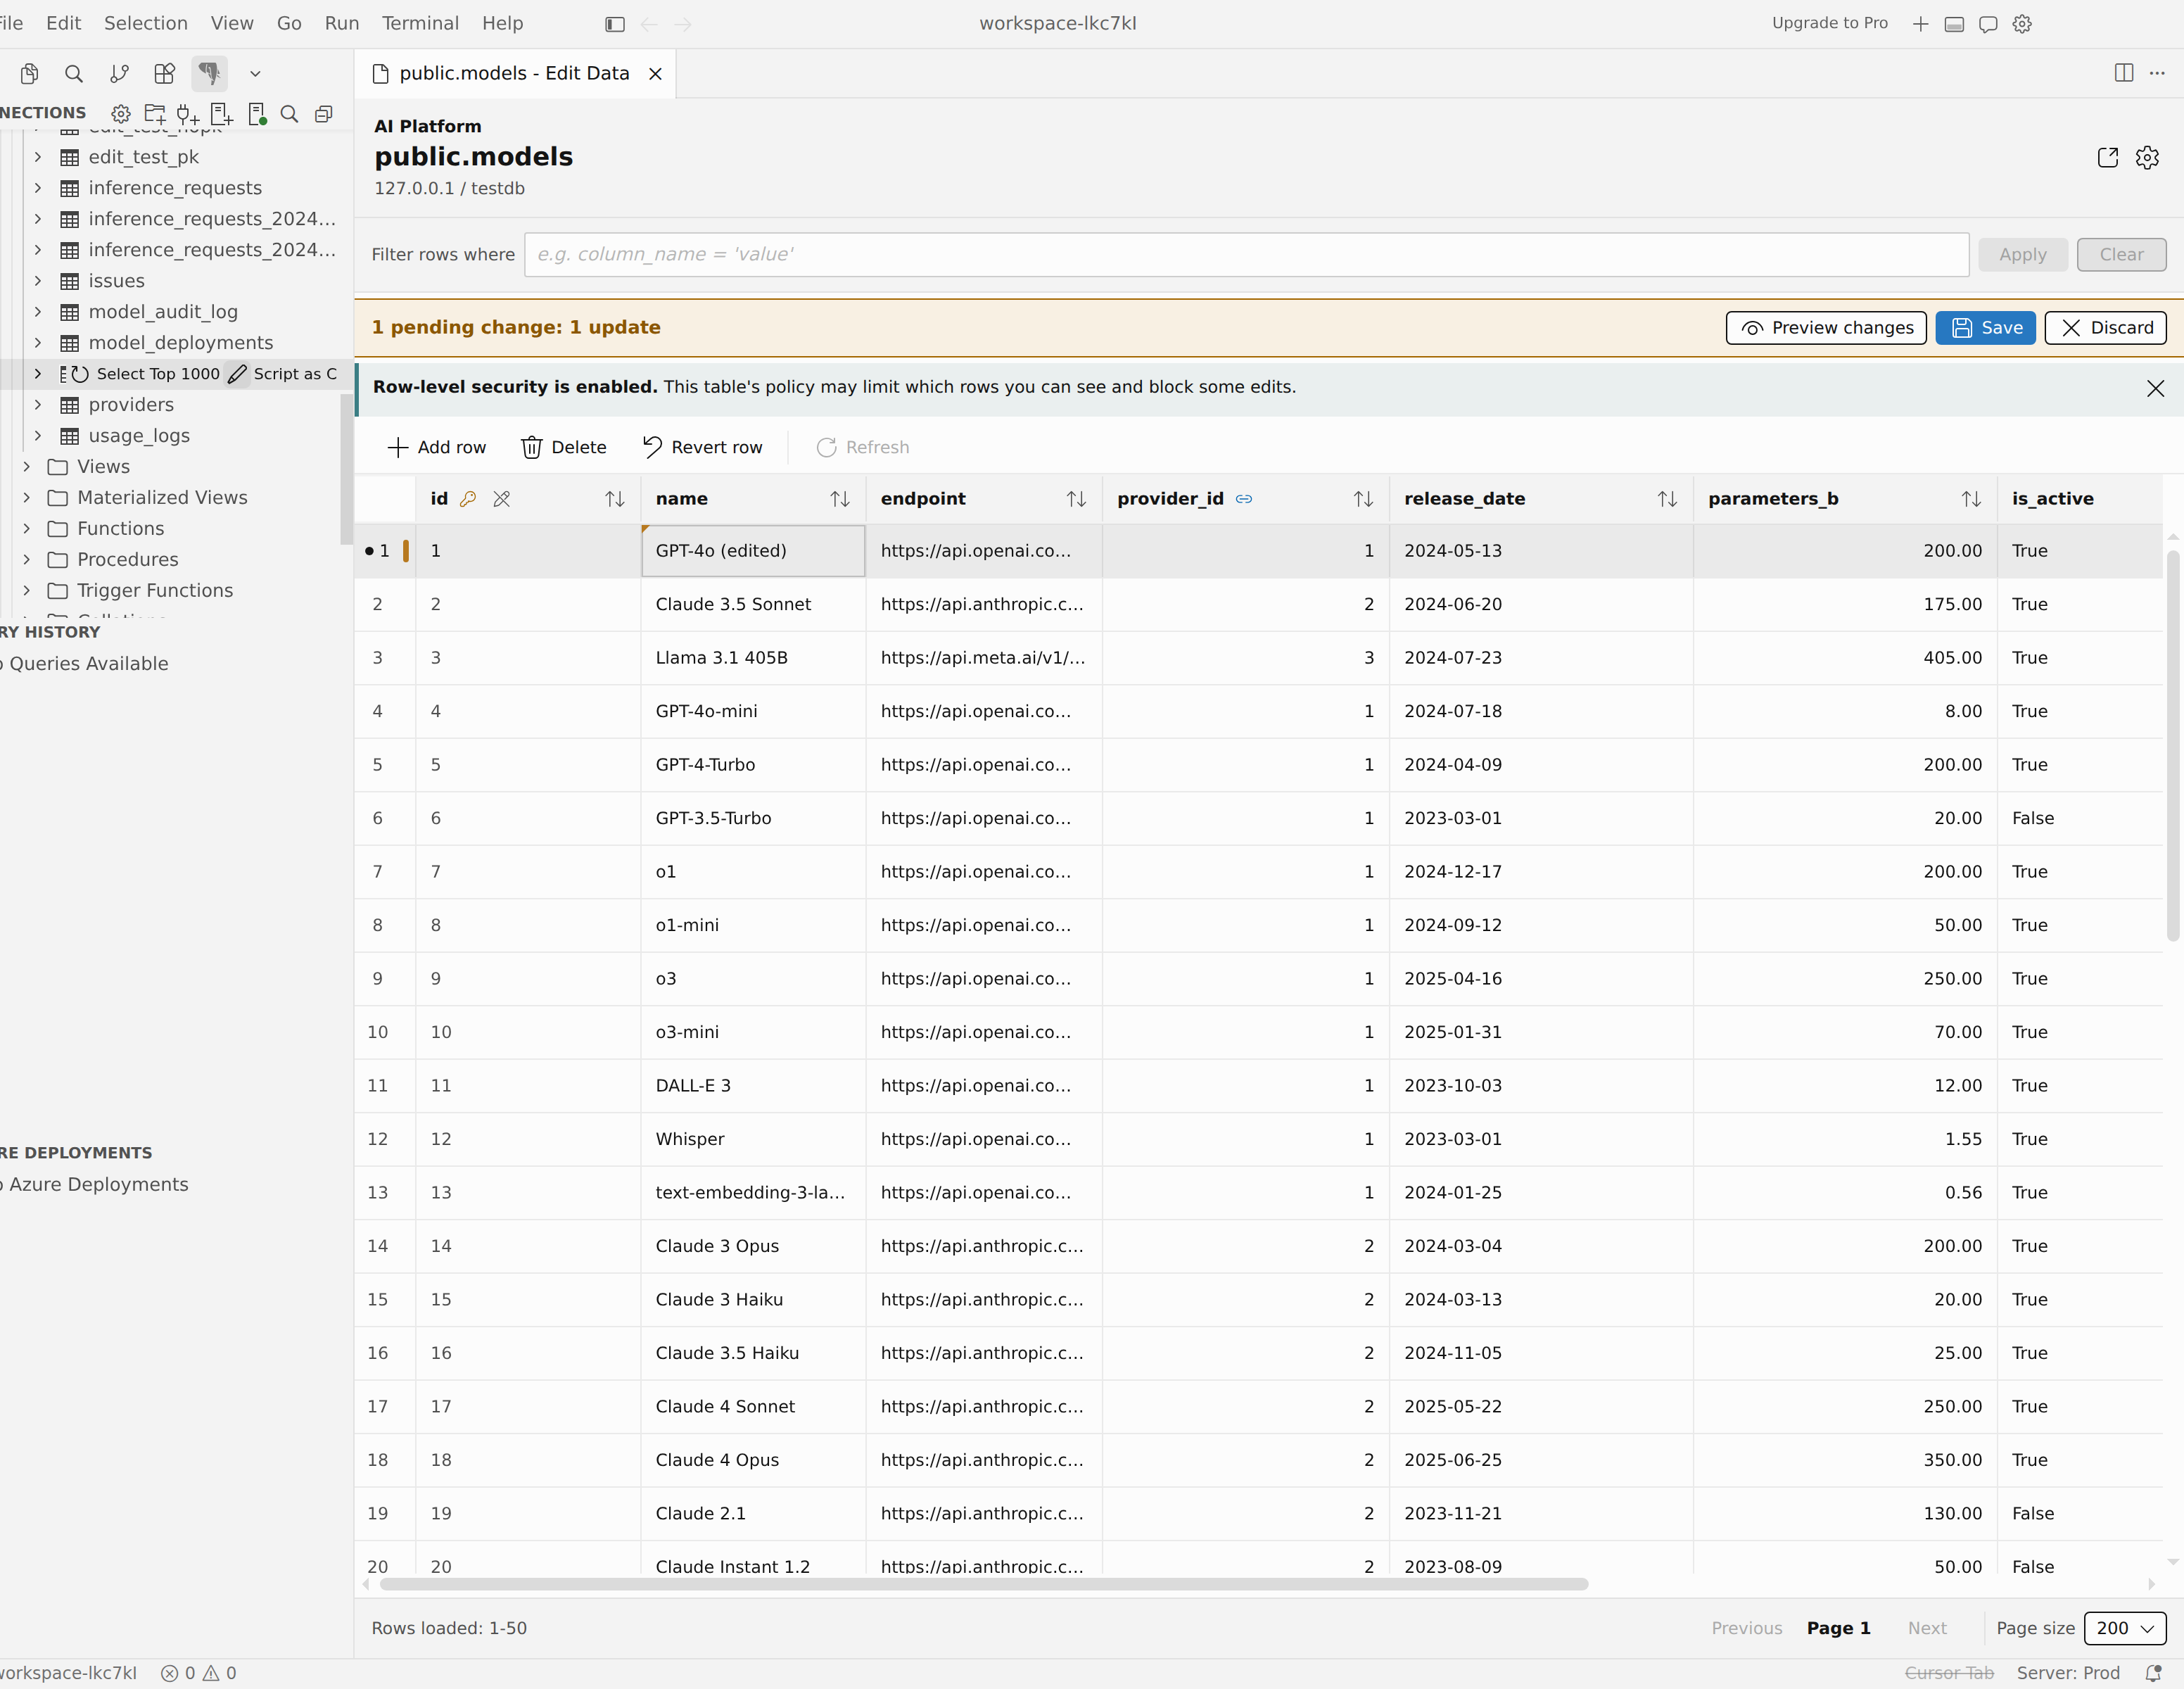Open connections settings gear icon

121,113
